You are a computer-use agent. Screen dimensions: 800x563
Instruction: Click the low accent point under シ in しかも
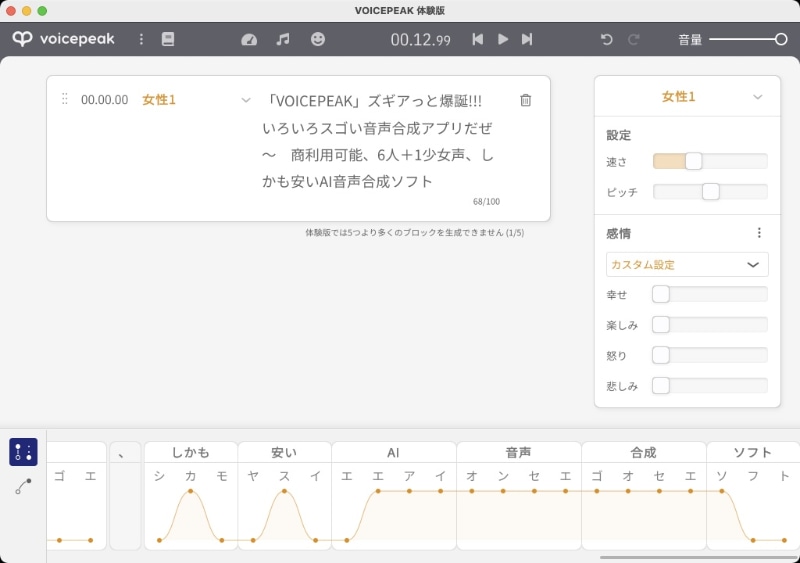tap(159, 540)
